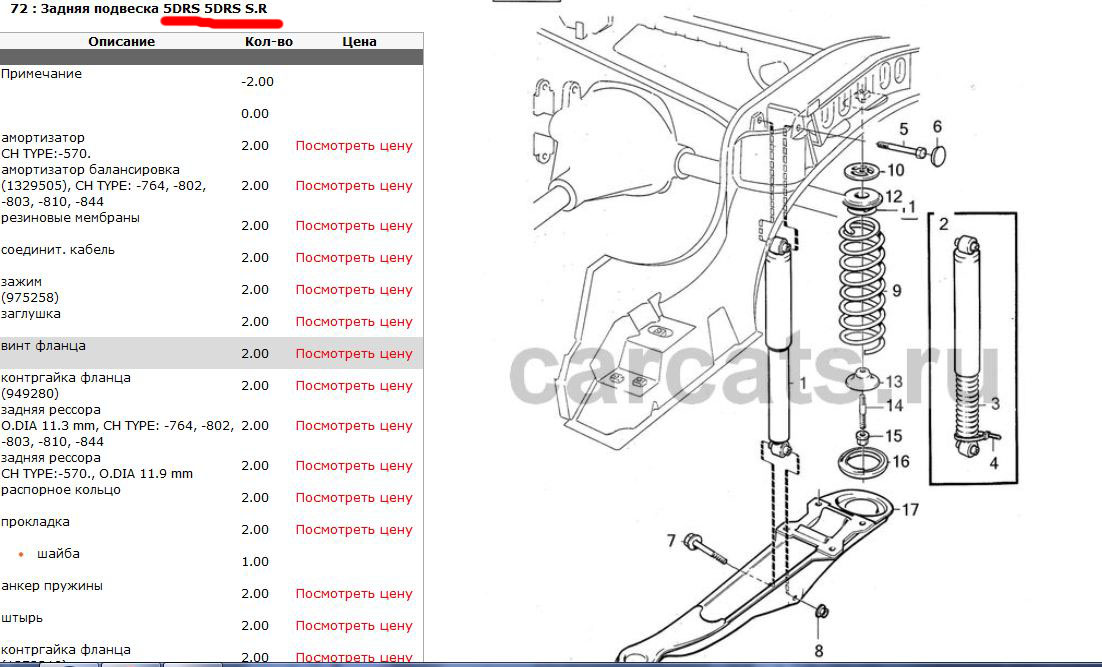Select nut part number 8 on diagram
Viewport: 1102px width, 667px height.
[x=821, y=612]
